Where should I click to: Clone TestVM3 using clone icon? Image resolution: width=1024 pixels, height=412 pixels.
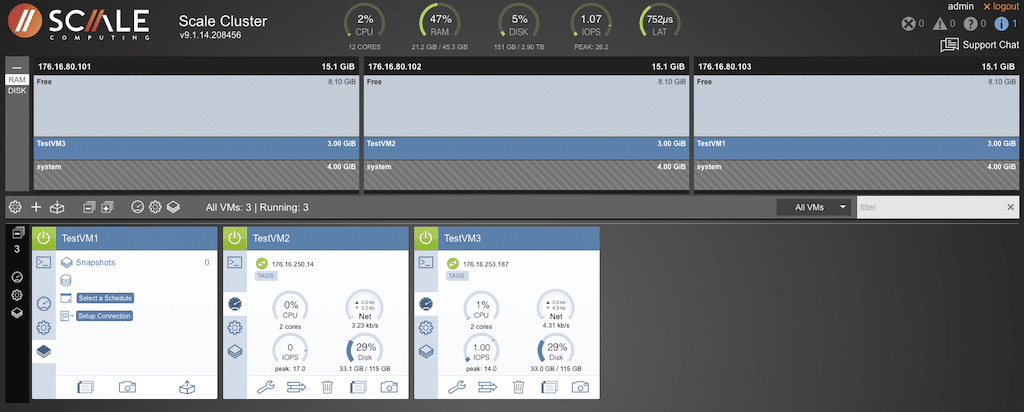pyautogui.click(x=549, y=387)
